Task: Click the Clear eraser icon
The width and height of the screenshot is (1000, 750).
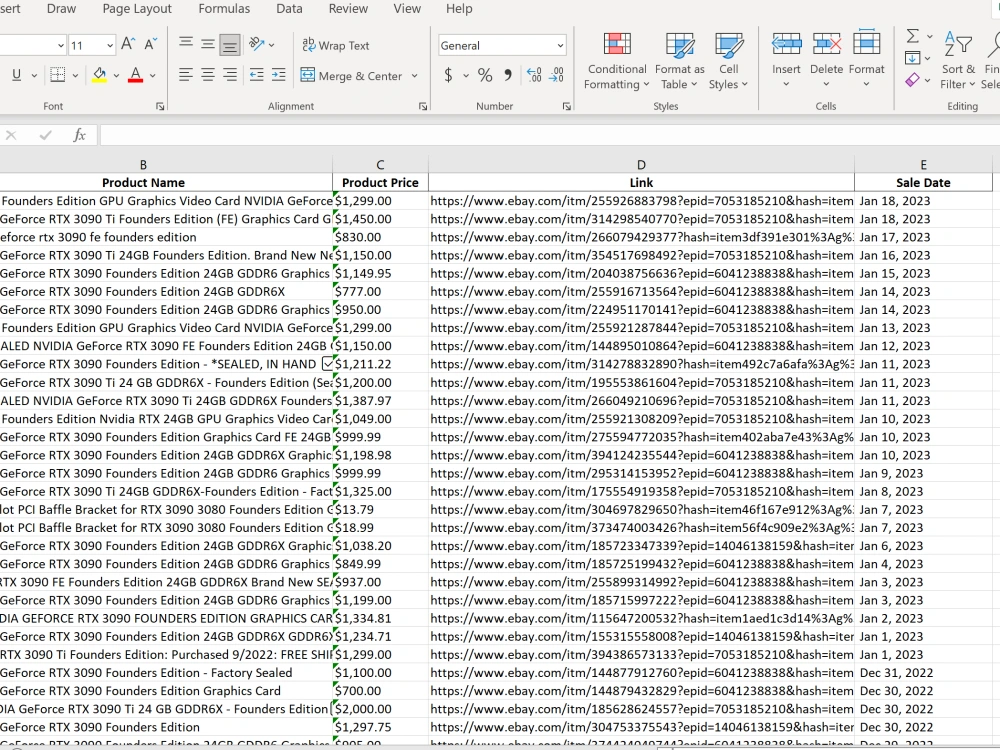Action: tap(912, 80)
